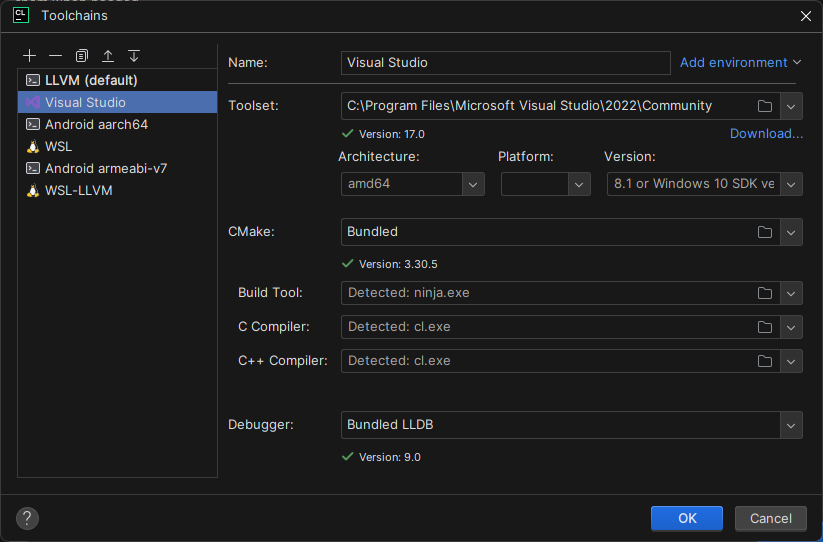Click the Toolset 'Version: 17.0' text
The image size is (823, 542).
(392, 134)
